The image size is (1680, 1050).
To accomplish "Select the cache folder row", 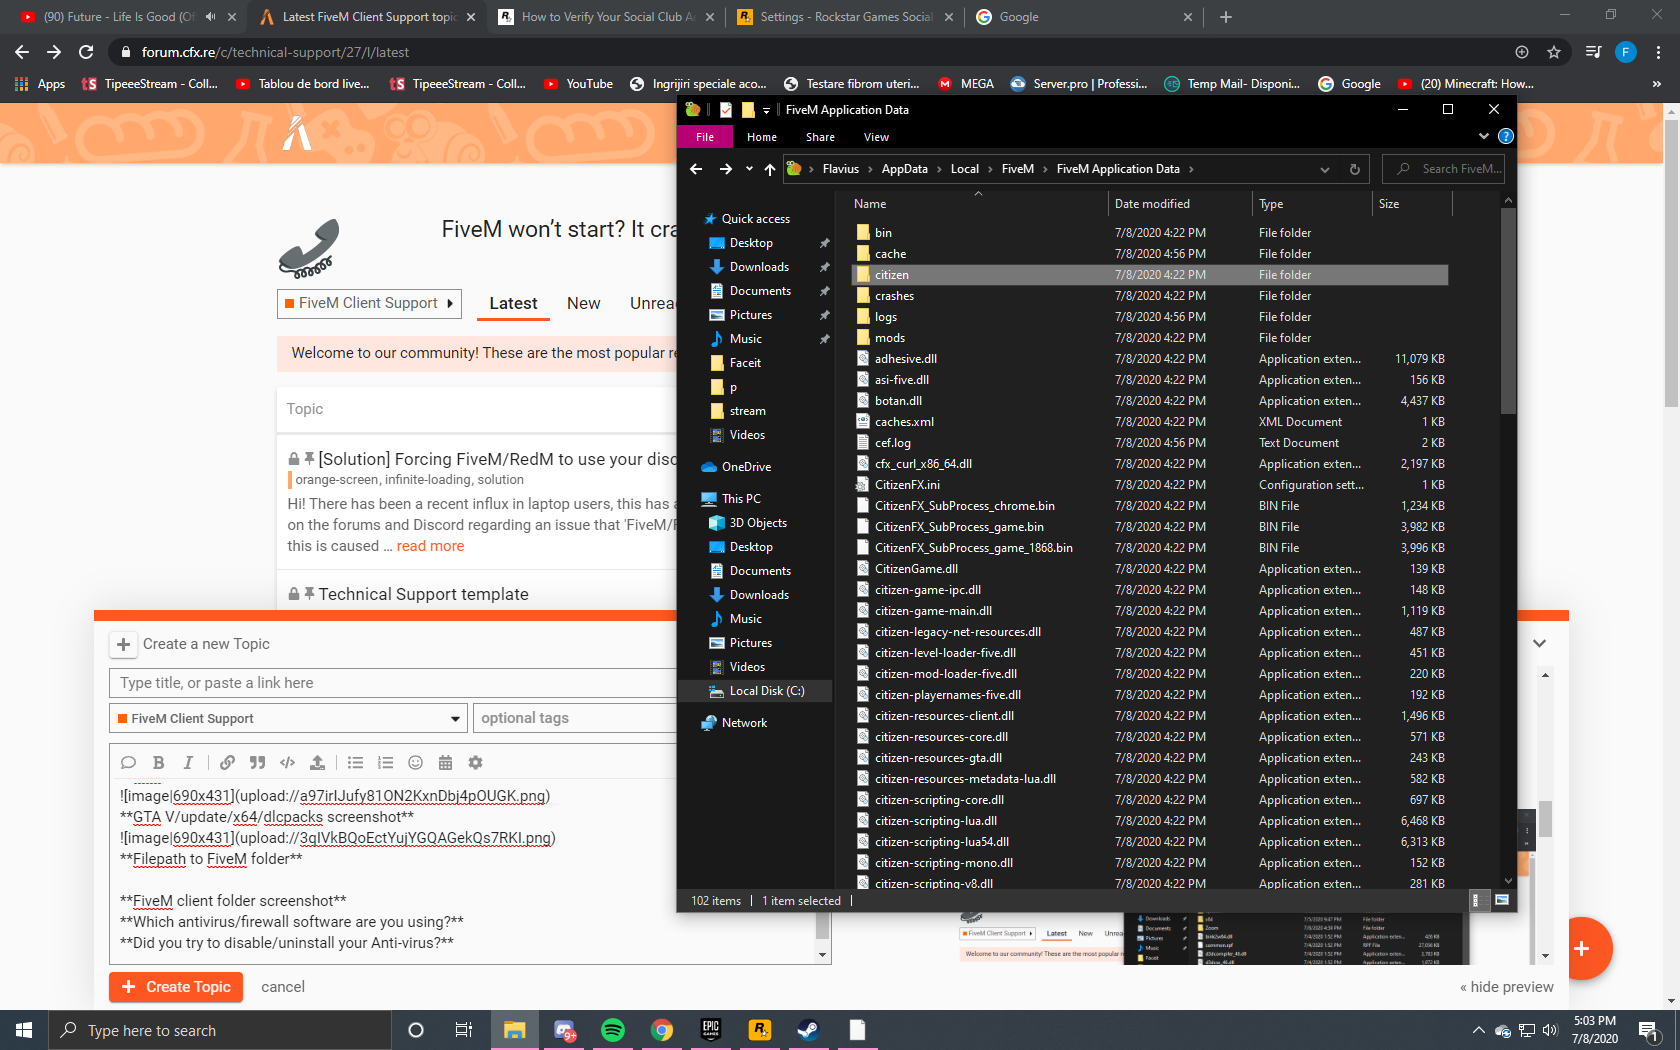I will (x=1150, y=254).
